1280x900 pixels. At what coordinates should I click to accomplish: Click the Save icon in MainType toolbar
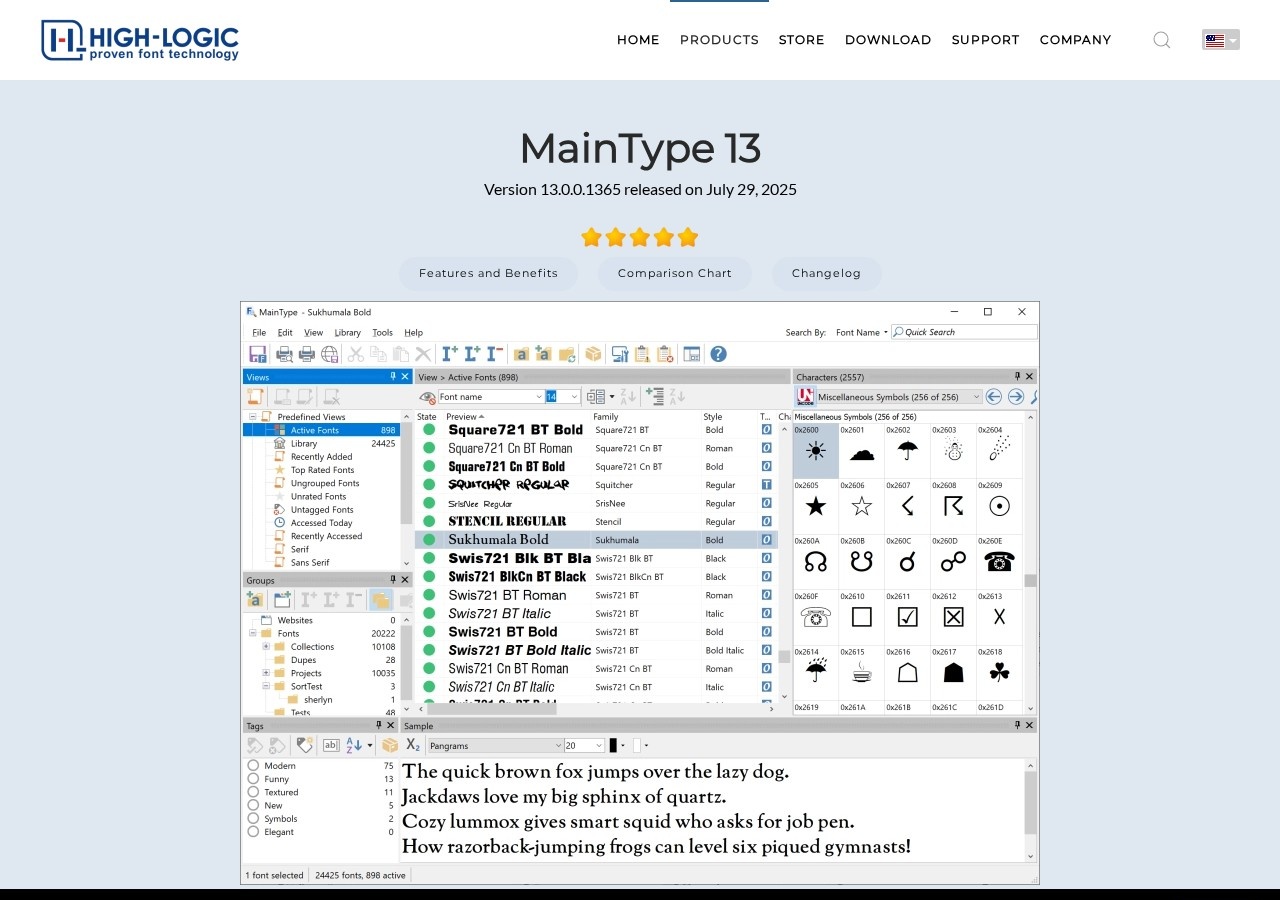pyautogui.click(x=258, y=354)
